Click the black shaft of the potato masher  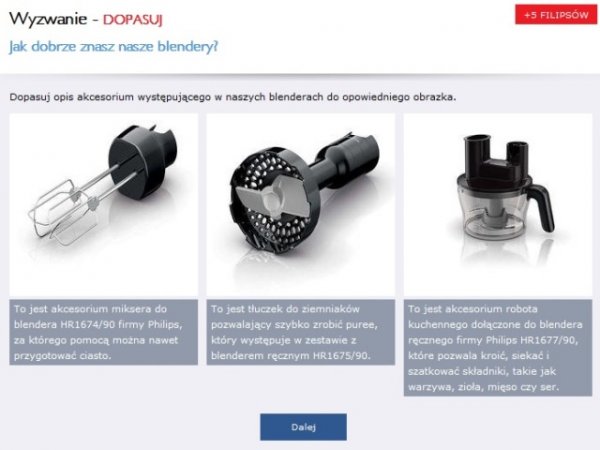pyautogui.click(x=346, y=161)
